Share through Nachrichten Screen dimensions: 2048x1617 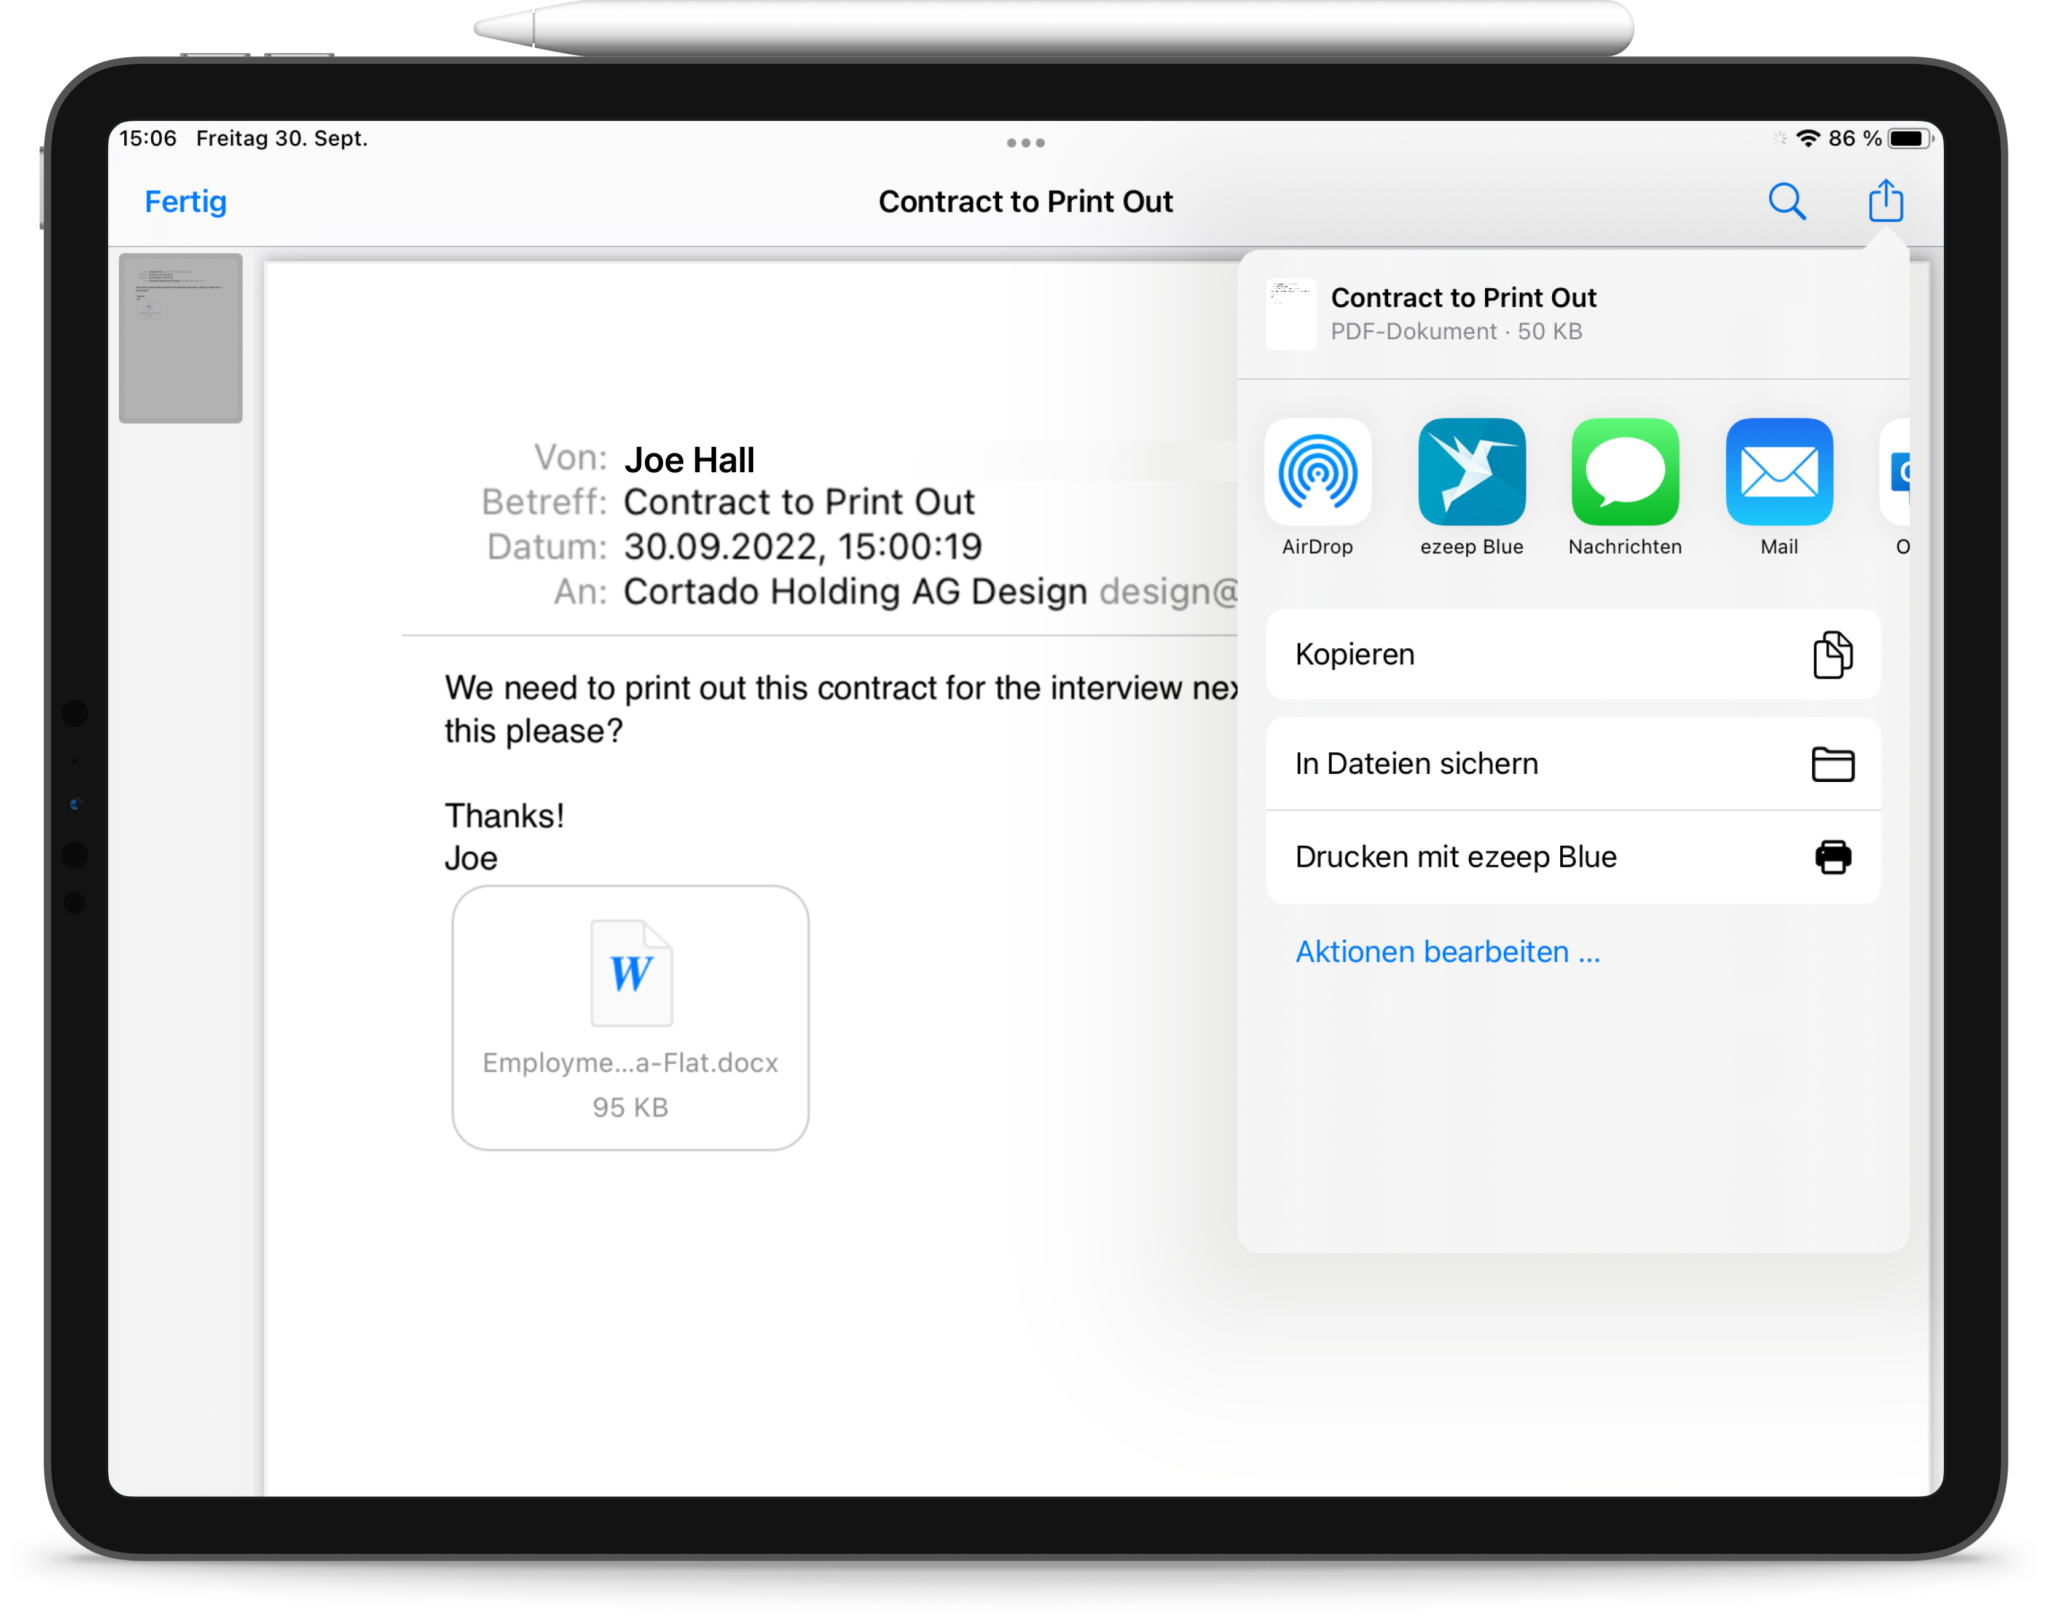point(1624,470)
